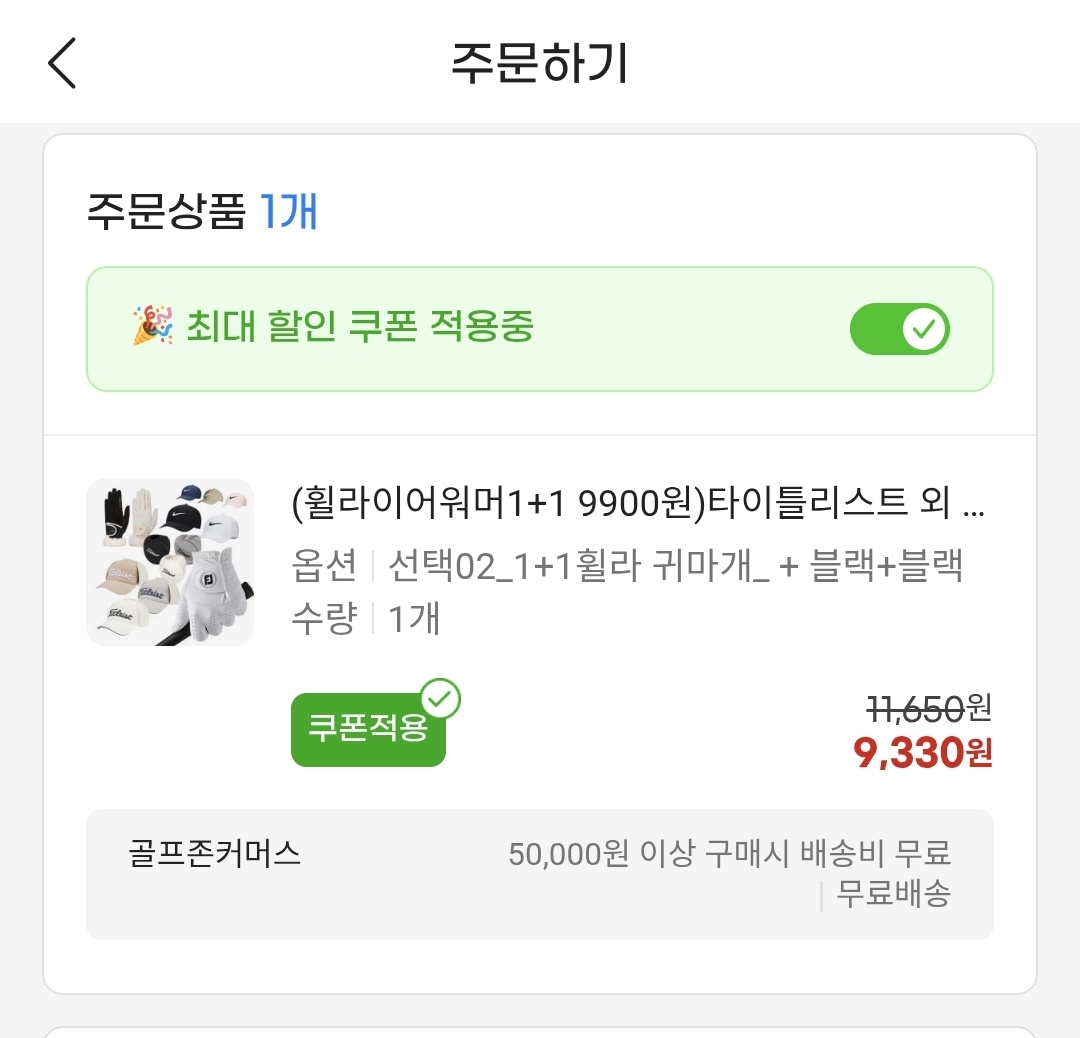Screen dimensions: 1080x1038
Task: Open the 골프존커머스 seller name
Action: point(215,855)
